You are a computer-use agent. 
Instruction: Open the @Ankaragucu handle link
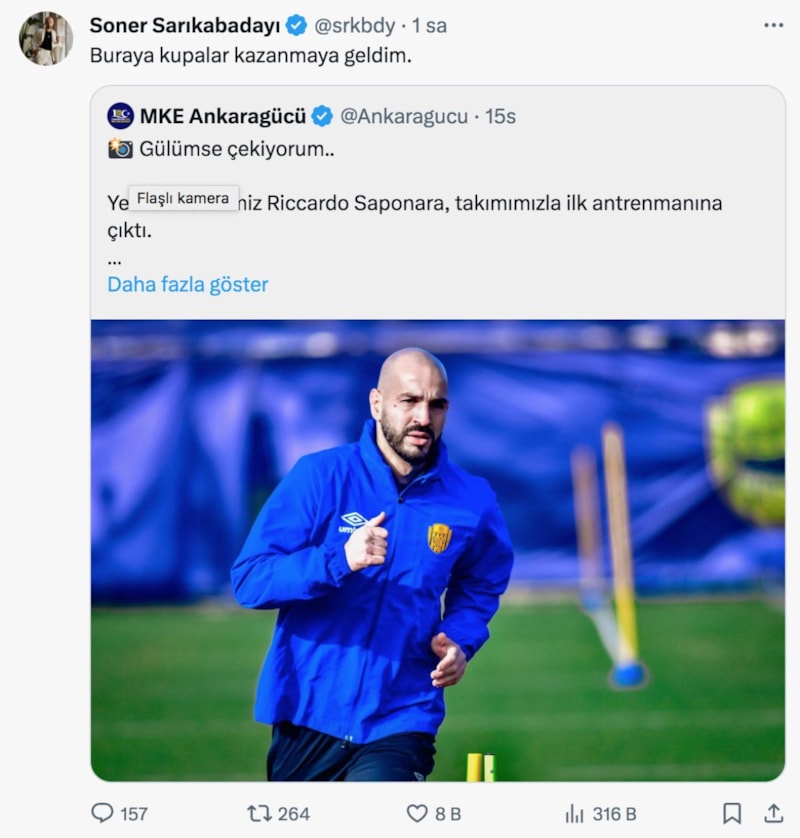pos(404,116)
